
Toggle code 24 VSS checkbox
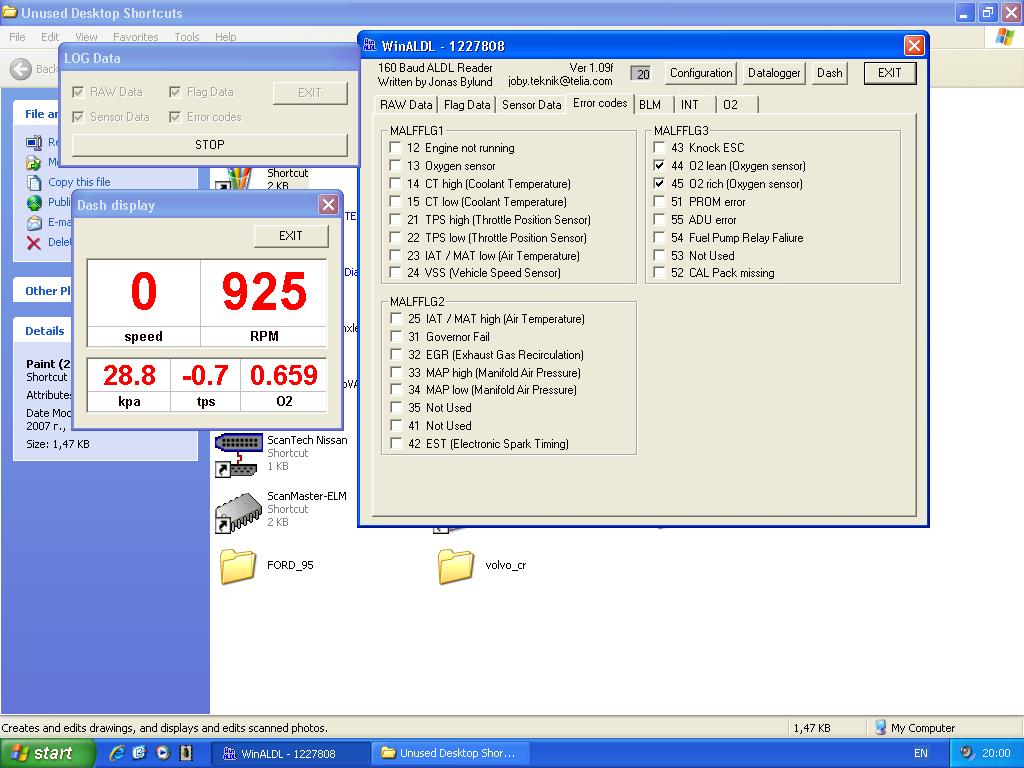point(395,272)
